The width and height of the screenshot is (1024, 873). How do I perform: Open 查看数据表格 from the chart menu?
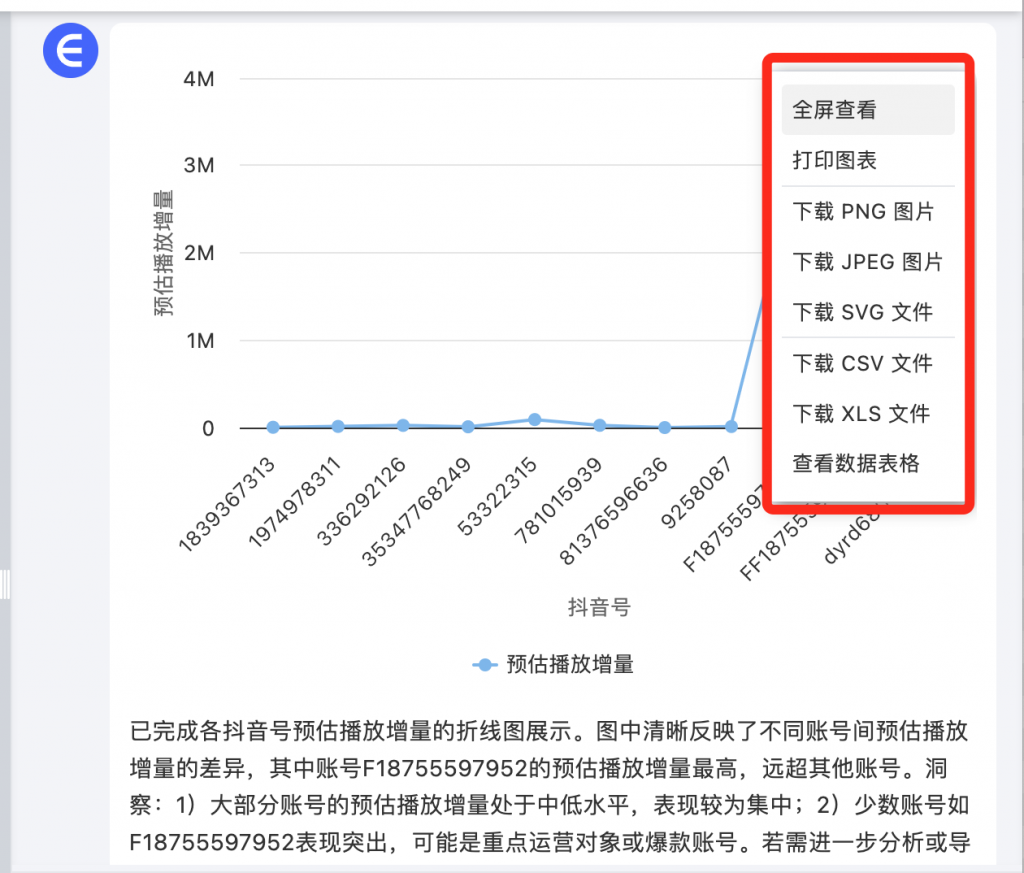[868, 463]
